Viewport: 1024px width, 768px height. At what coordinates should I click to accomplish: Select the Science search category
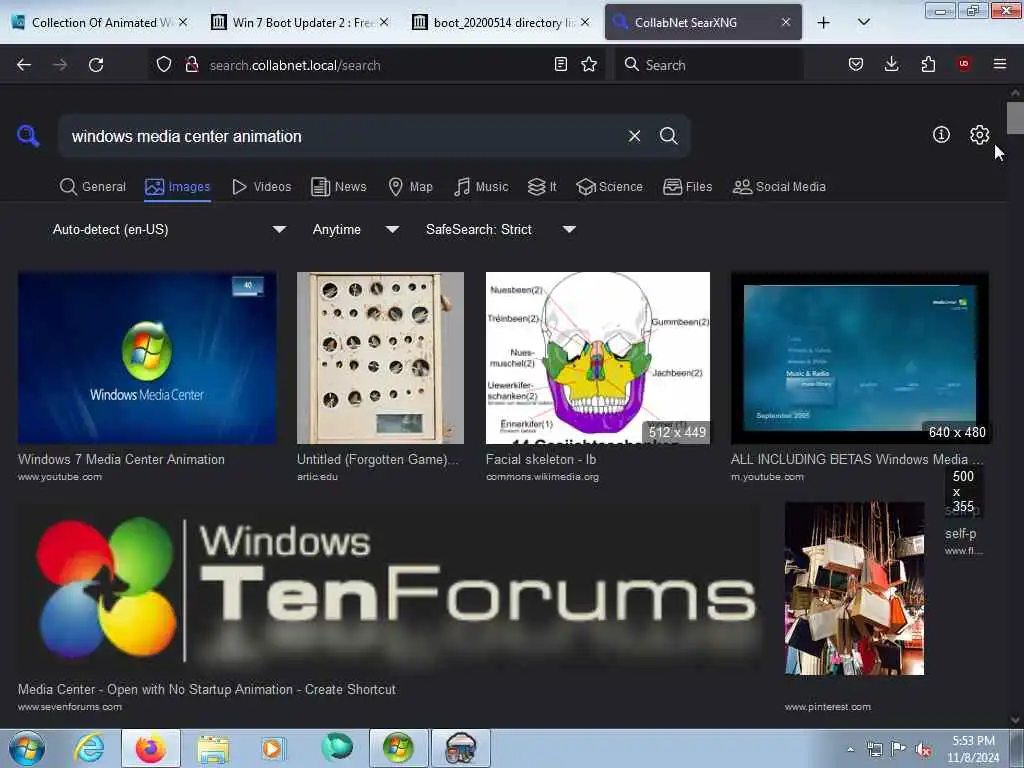(610, 187)
